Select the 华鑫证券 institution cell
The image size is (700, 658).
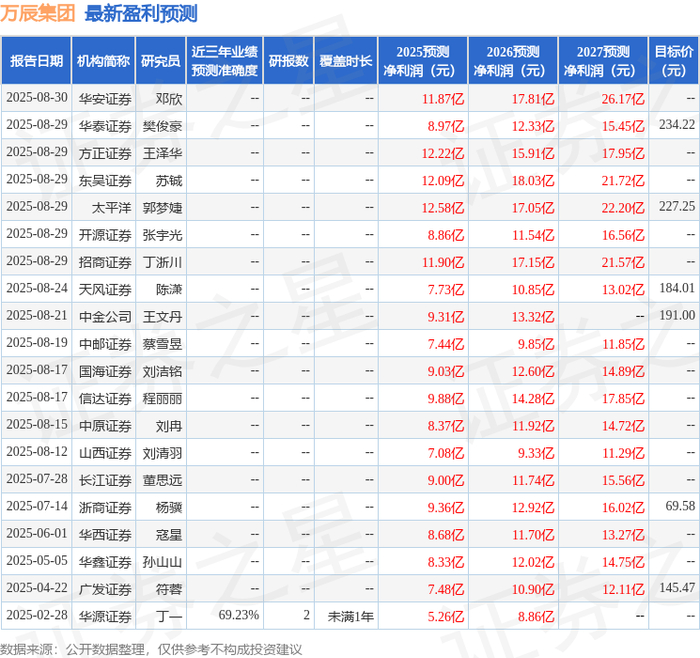click(105, 562)
